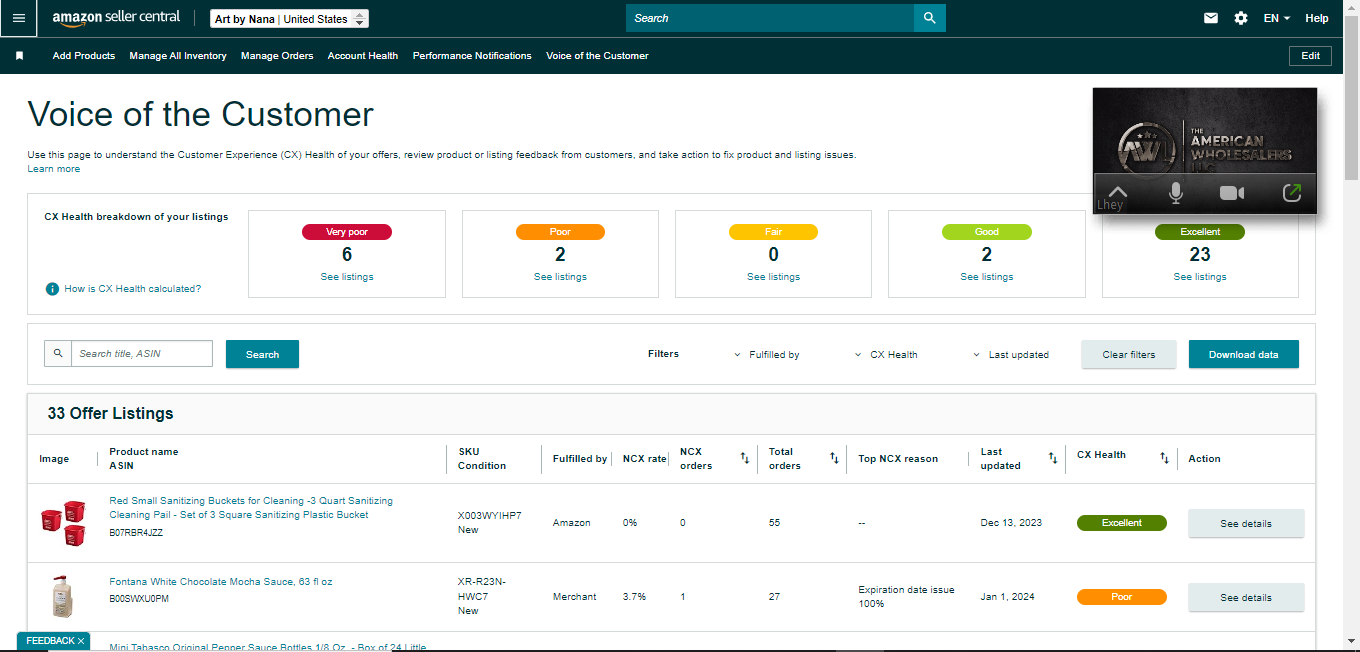Open Manage Orders

pyautogui.click(x=277, y=56)
